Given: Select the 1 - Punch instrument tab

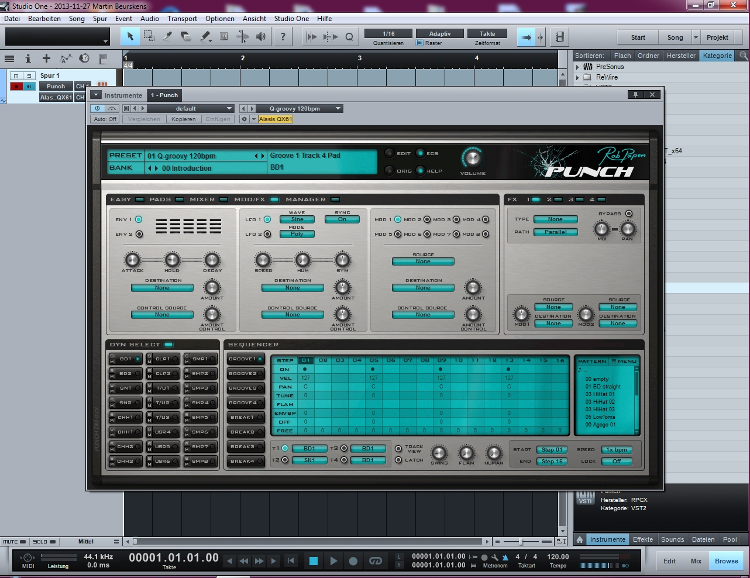Looking at the screenshot, I should [x=164, y=95].
